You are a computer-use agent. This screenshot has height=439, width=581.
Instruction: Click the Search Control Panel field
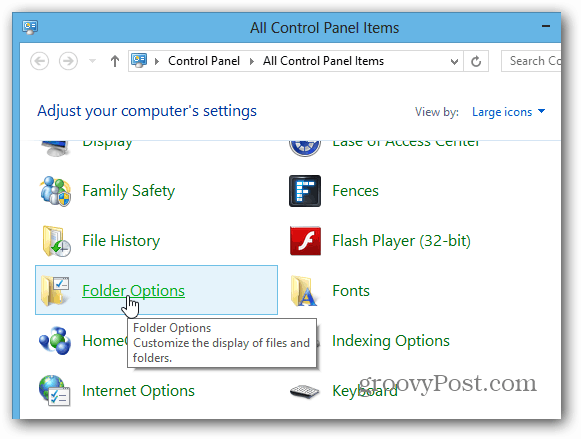tap(531, 61)
